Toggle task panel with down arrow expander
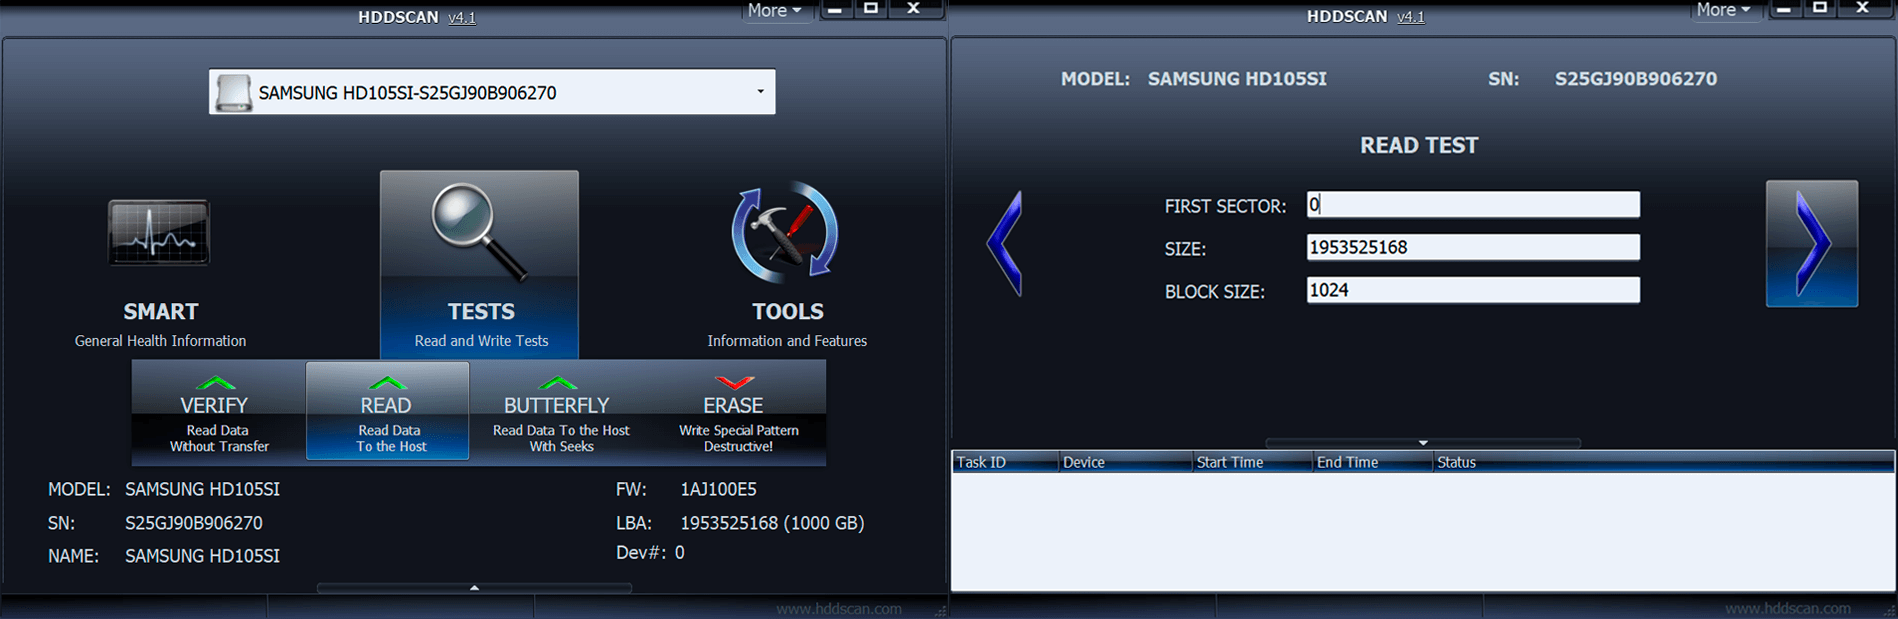1898x619 pixels. pos(1423,443)
